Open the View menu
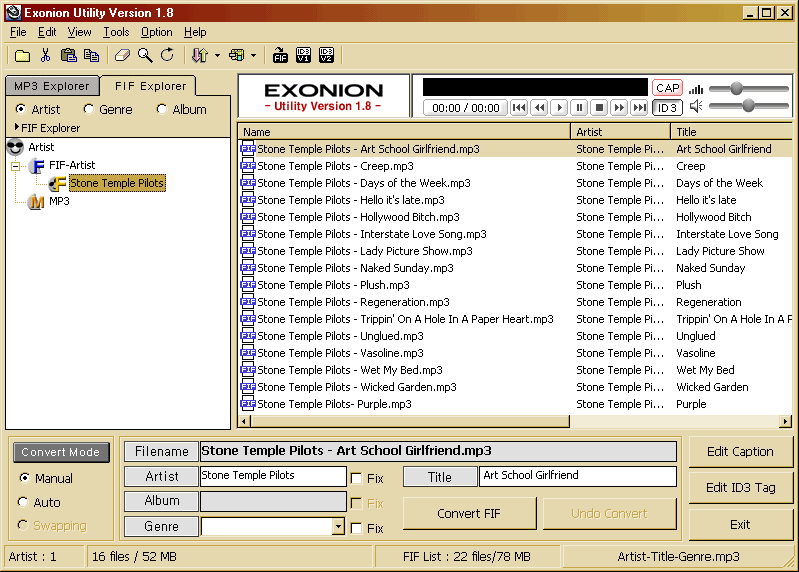 click(x=79, y=32)
